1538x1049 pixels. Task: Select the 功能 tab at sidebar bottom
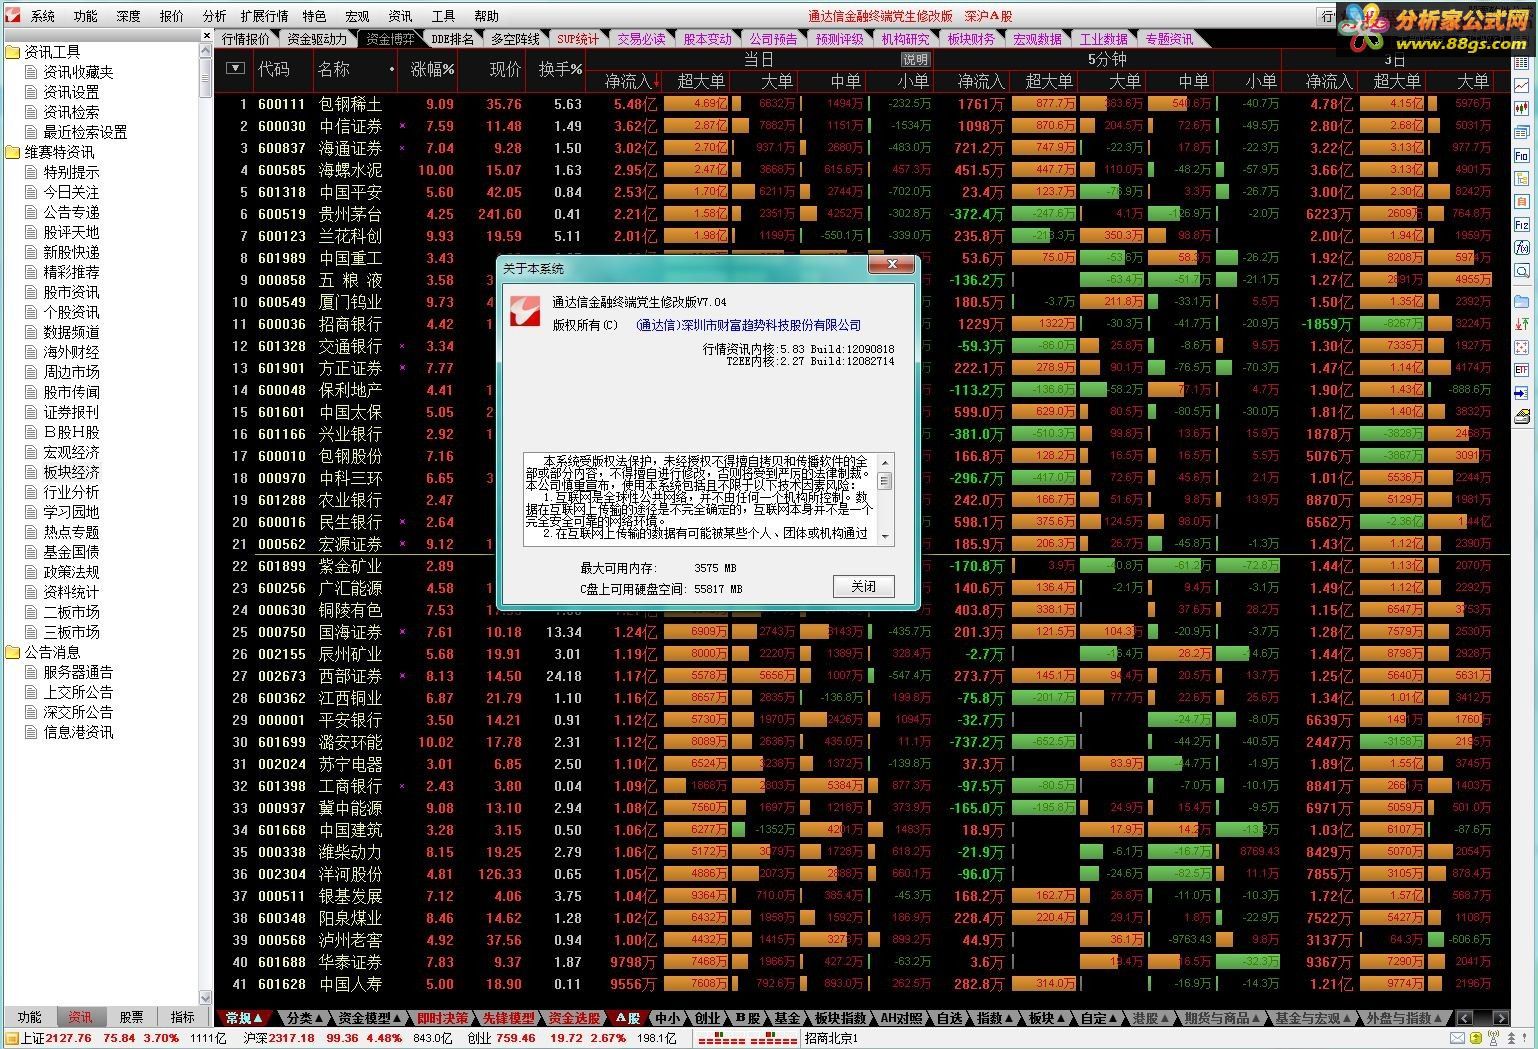tap(29, 1017)
